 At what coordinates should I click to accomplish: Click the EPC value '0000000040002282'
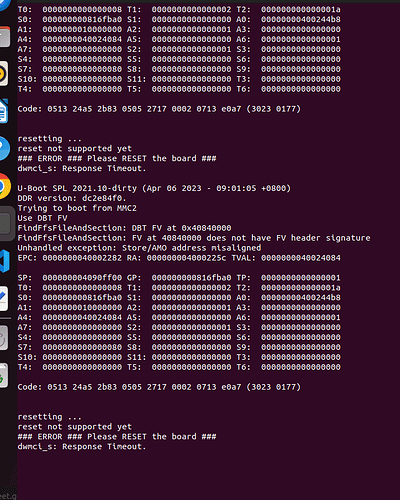[82, 258]
